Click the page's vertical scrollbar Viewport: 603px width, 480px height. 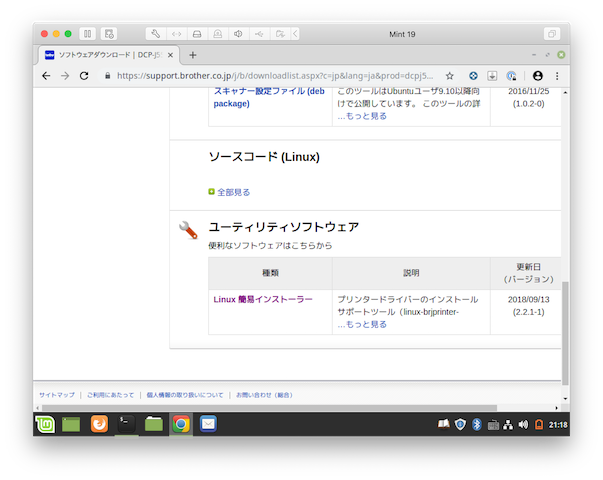[x=564, y=330]
